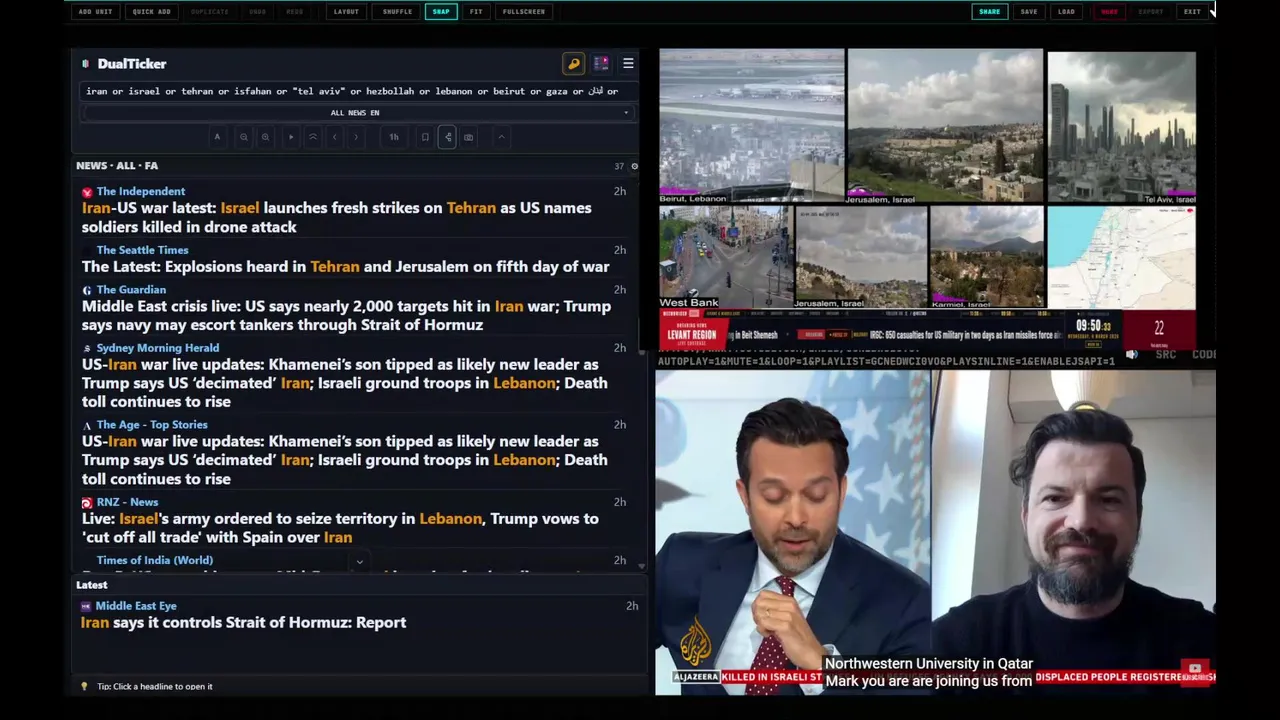Click the Al Jazeera logo on the video

pos(695,640)
